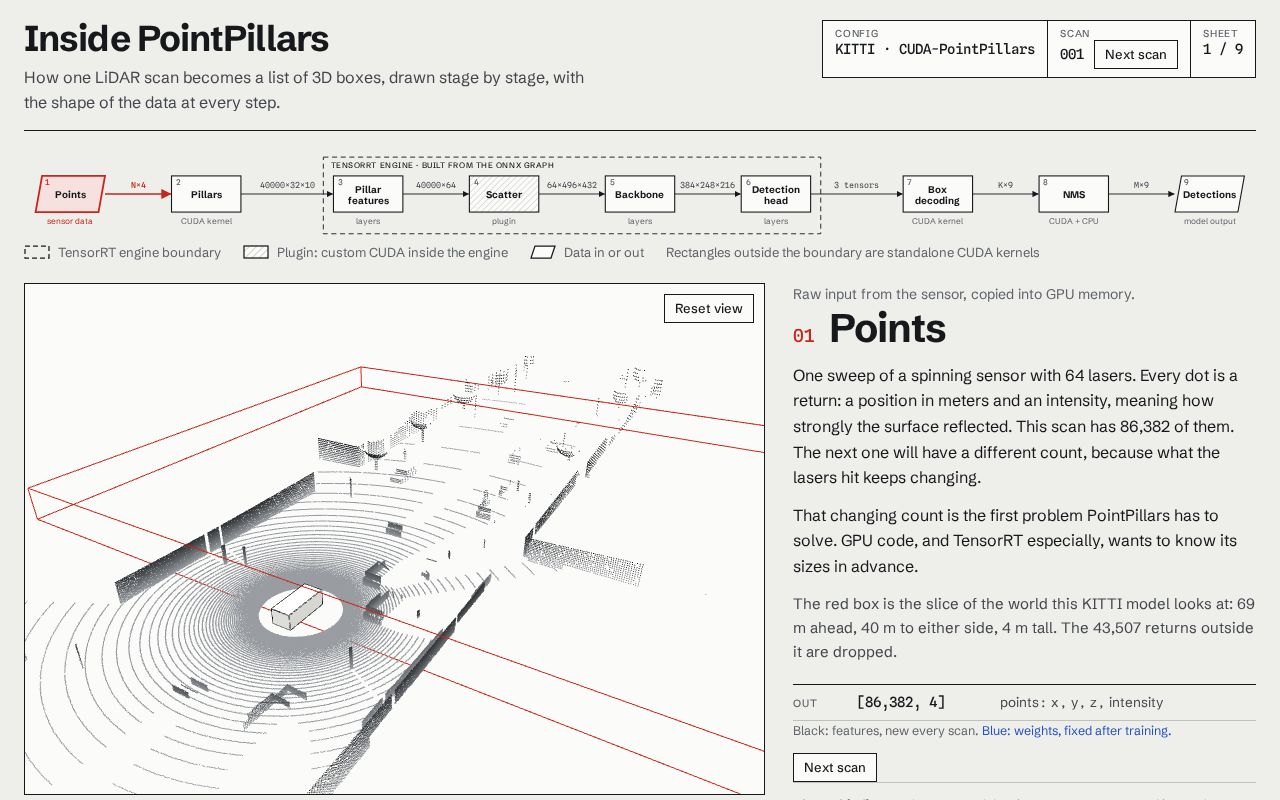Click the 'sensor data' caption under Points
The image size is (1280, 800).
pos(70,221)
